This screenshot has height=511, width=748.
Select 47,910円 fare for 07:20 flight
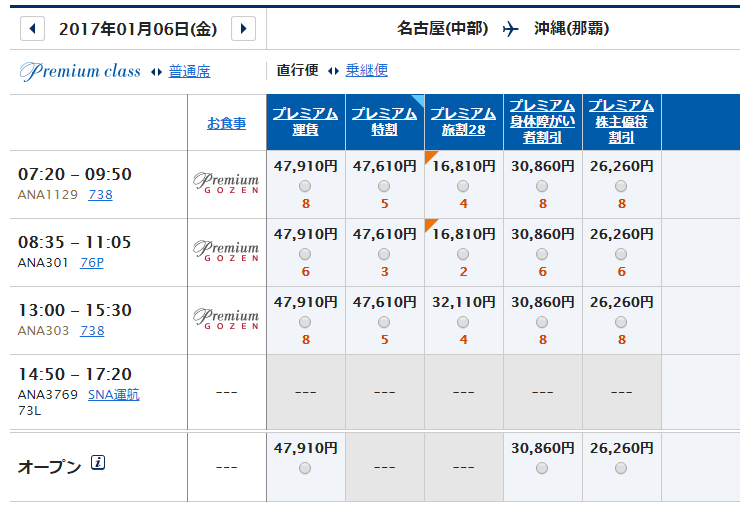[x=305, y=186]
